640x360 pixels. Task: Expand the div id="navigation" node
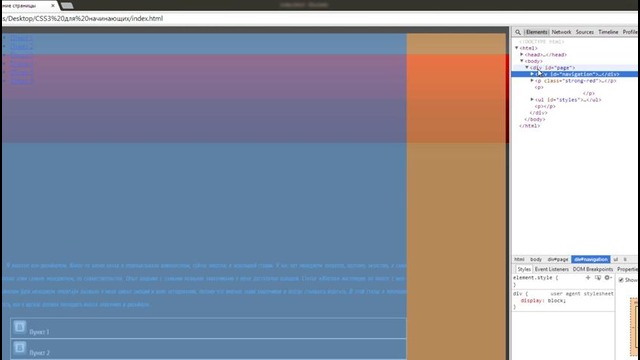[x=532, y=74]
